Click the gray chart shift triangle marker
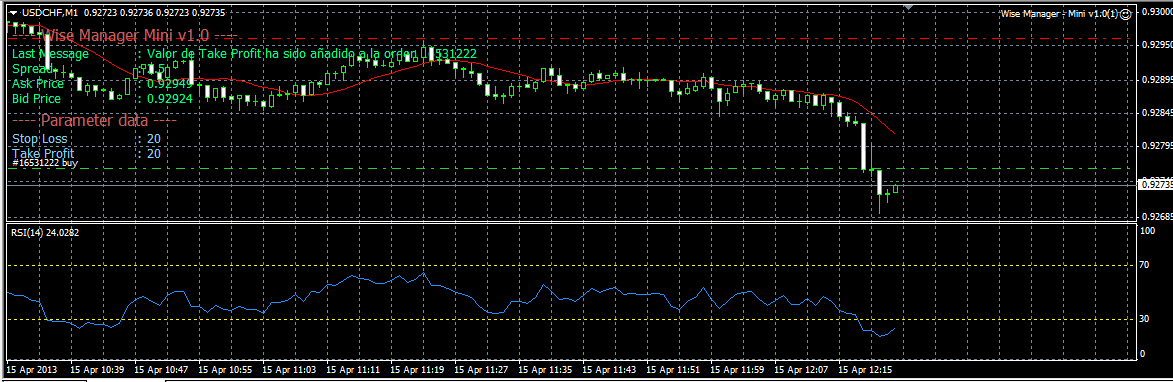This screenshot has width=1173, height=382. coord(909,7)
